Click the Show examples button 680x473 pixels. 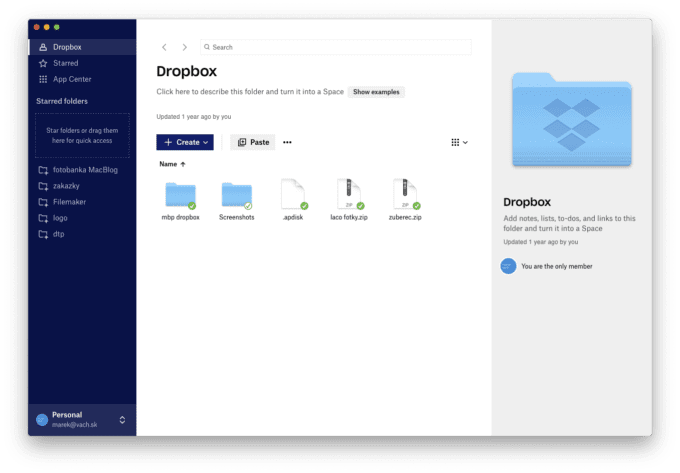[376, 92]
